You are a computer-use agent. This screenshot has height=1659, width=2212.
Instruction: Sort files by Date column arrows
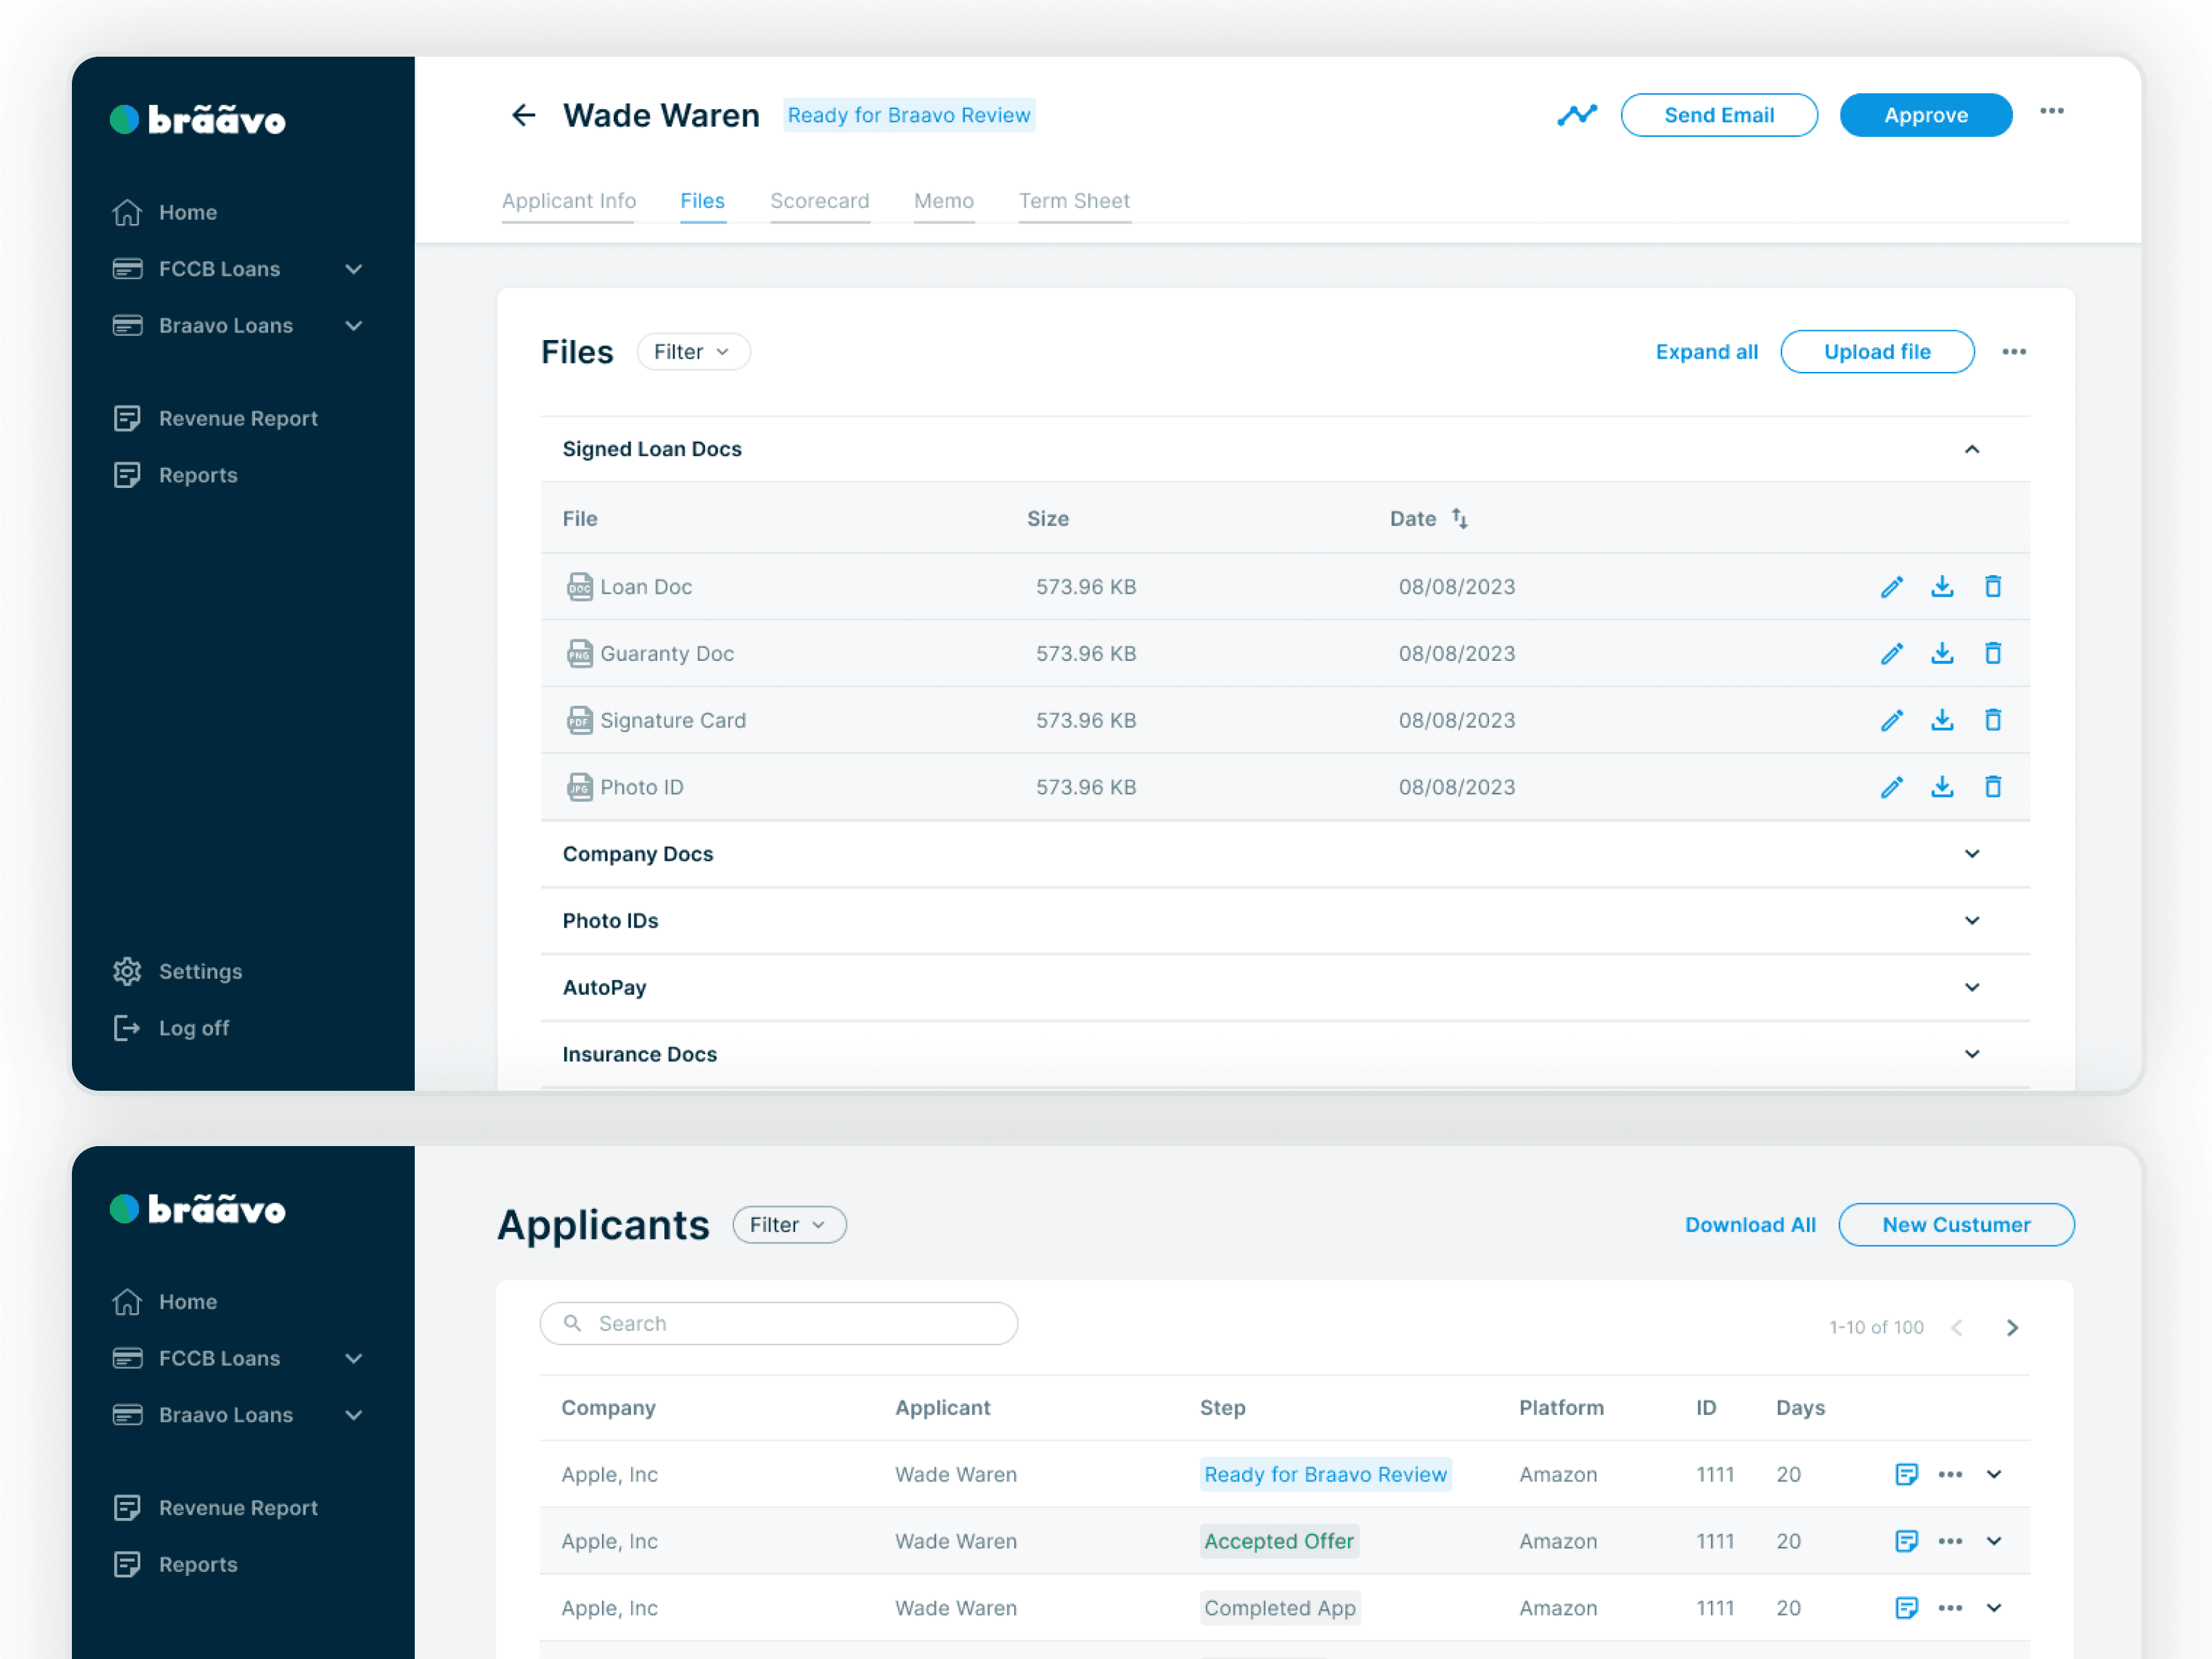1459,518
